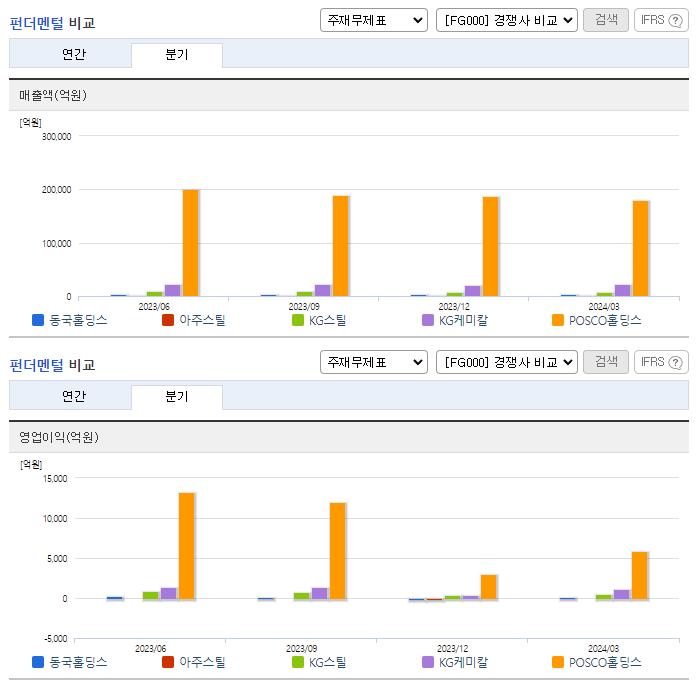Click POSCO홀딩스 2023/06 operating profit bar
696x684 pixels.
pyautogui.click(x=187, y=546)
